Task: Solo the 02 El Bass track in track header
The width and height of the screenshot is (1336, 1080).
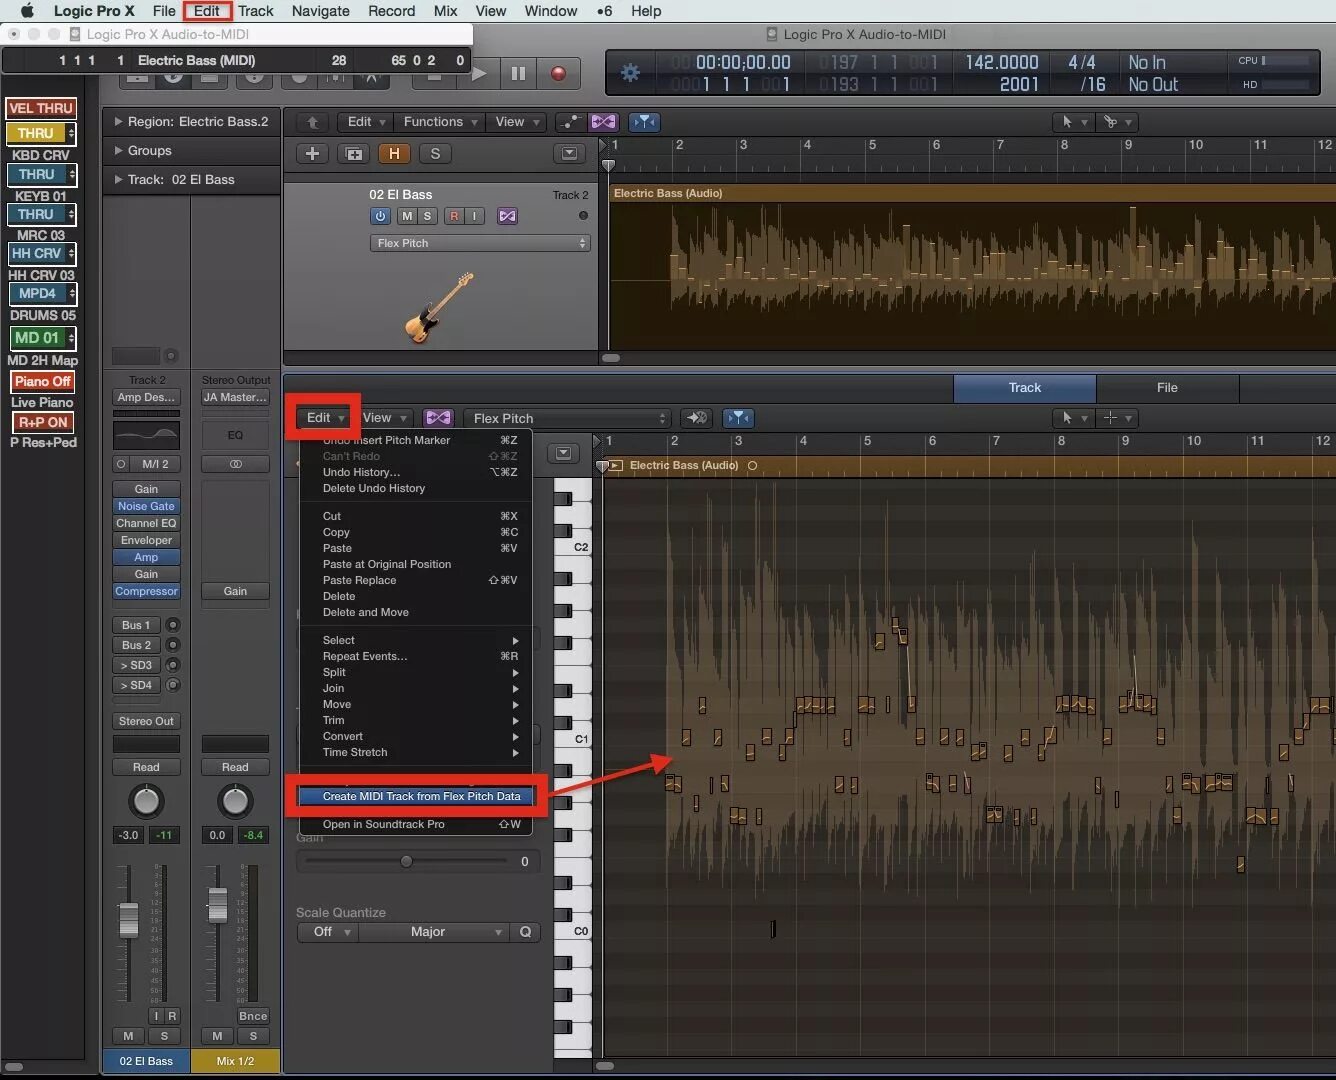Action: 427,216
